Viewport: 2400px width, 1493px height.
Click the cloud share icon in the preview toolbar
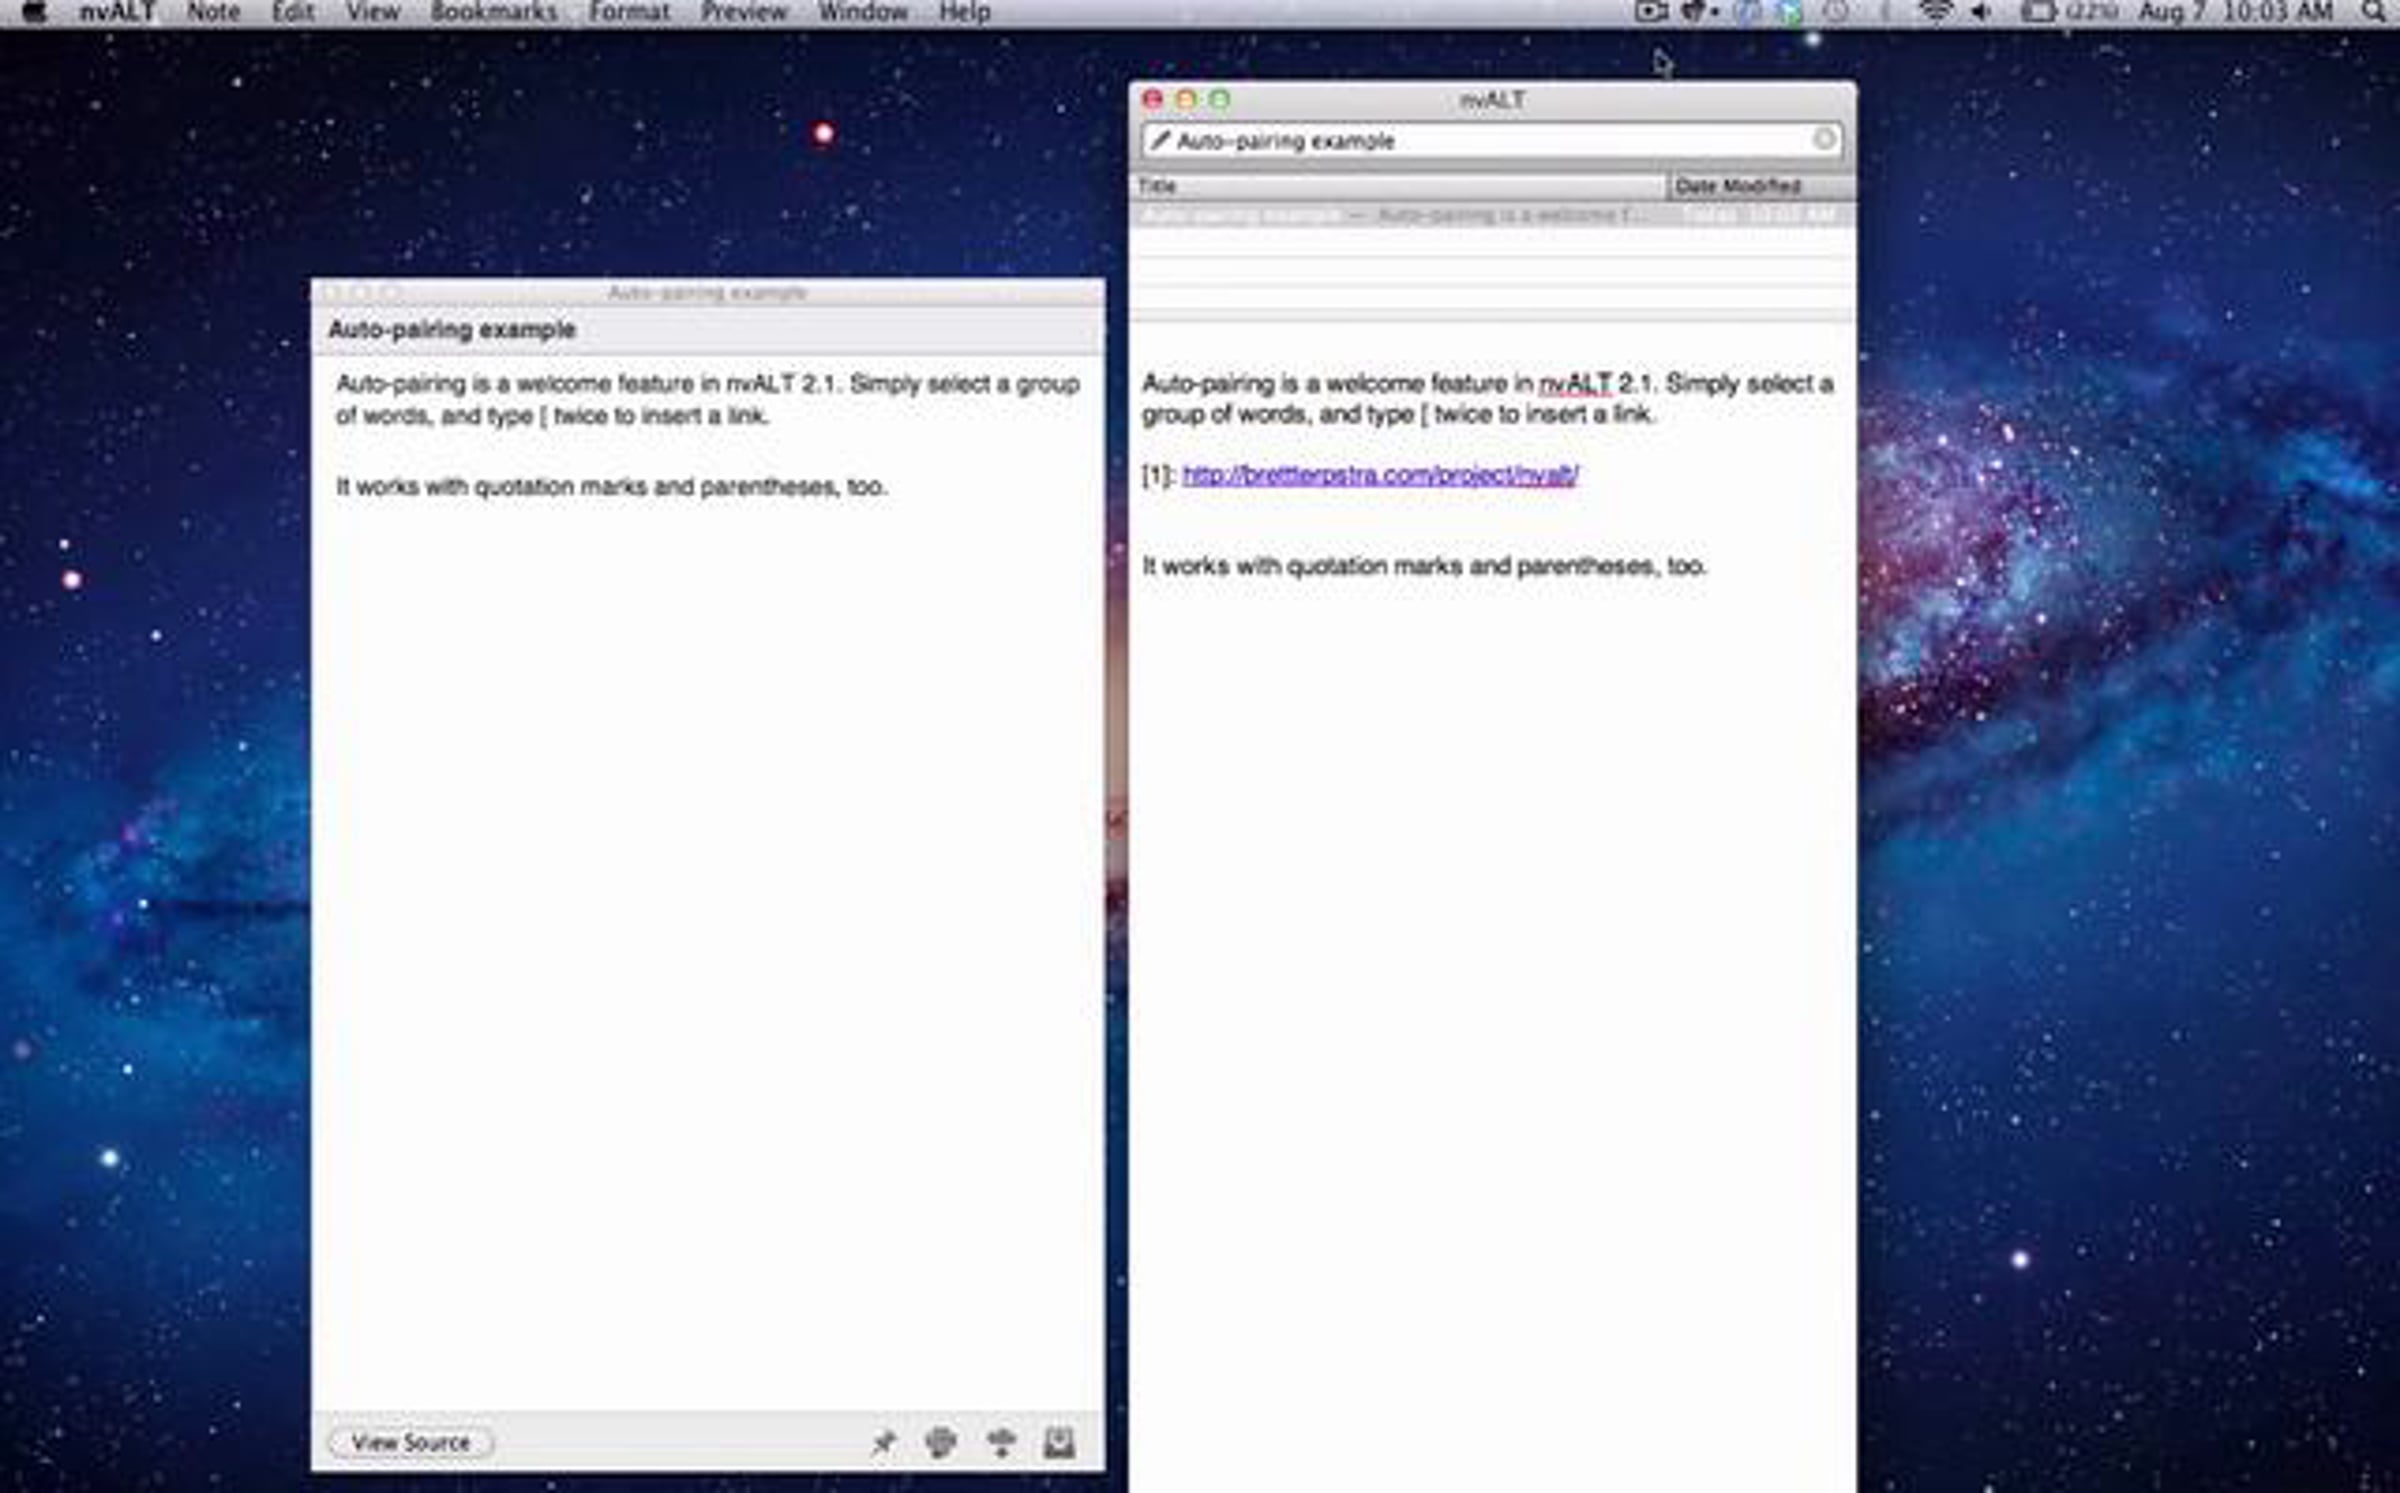pos(1001,1442)
